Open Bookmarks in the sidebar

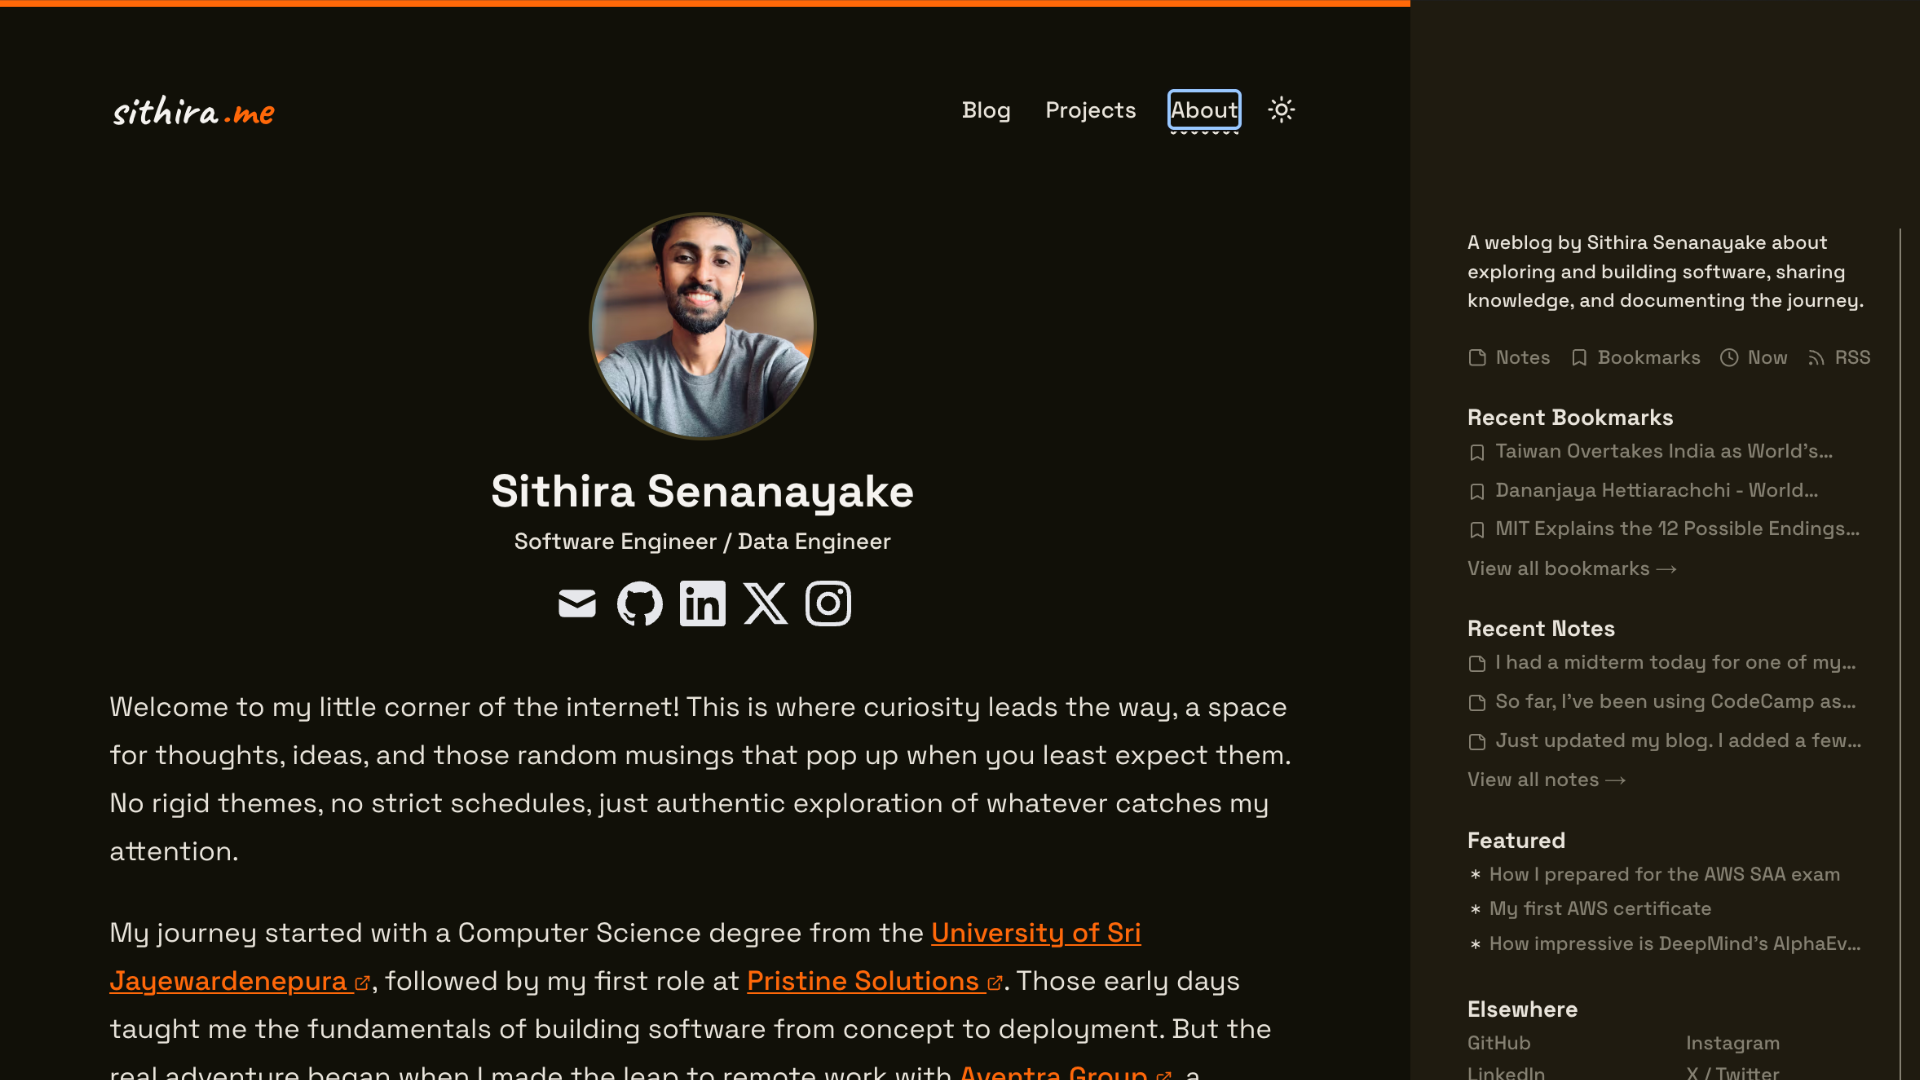pyautogui.click(x=1635, y=358)
